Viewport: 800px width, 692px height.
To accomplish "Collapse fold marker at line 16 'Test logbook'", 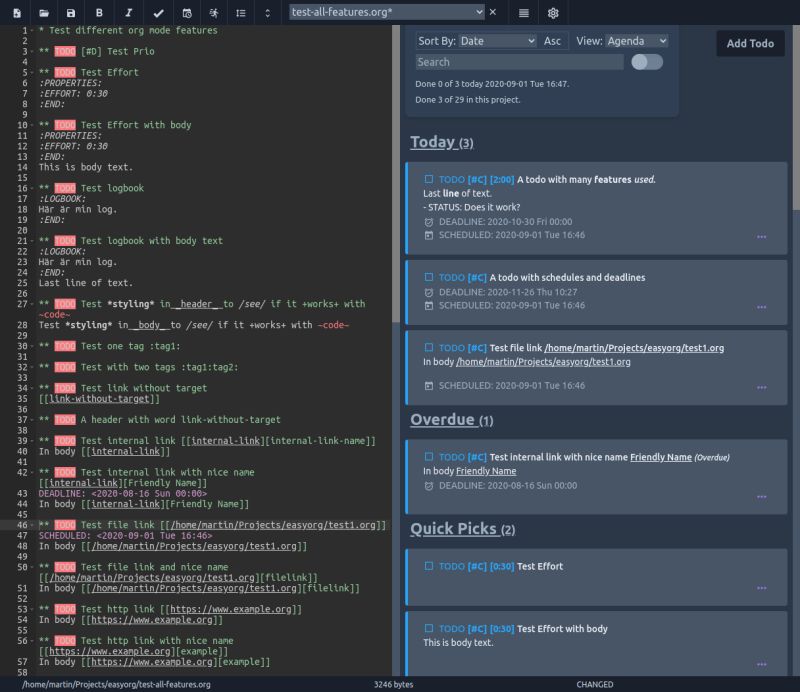I will (x=32, y=188).
